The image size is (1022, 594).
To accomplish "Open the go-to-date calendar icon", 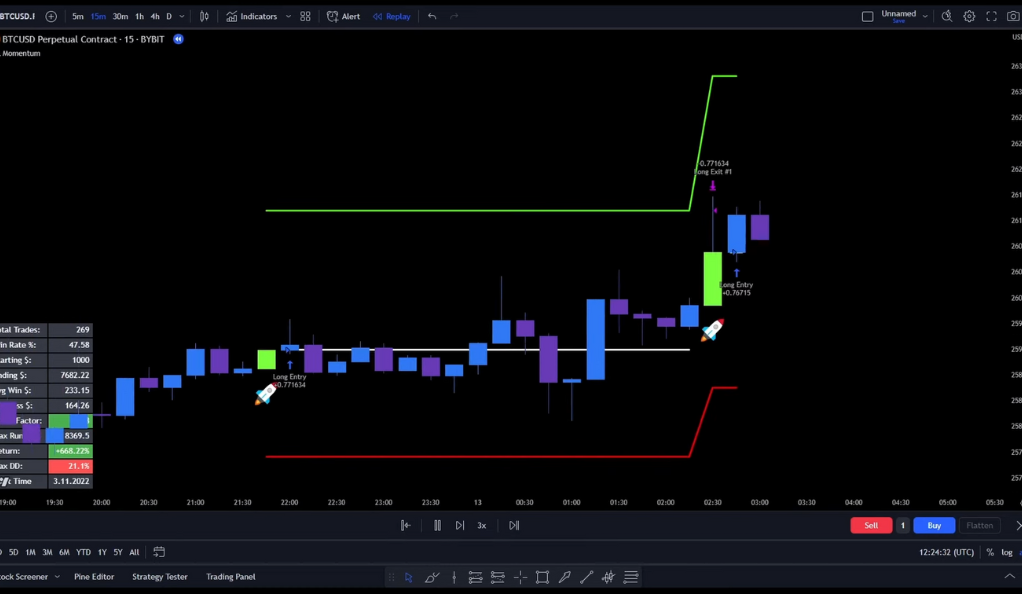I will pyautogui.click(x=159, y=552).
